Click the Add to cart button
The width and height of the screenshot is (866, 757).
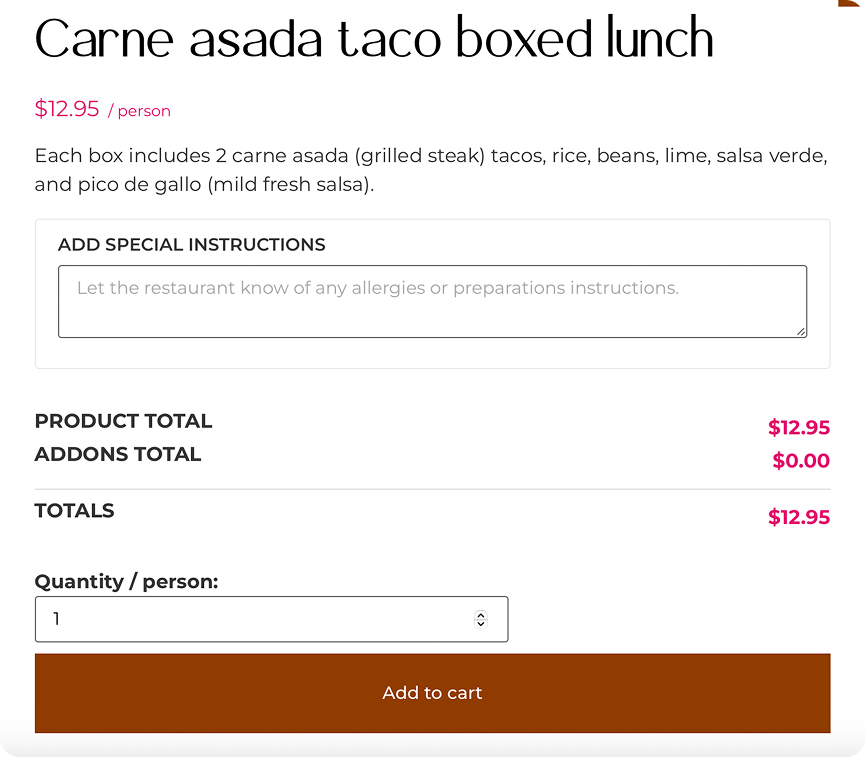pyautogui.click(x=432, y=693)
